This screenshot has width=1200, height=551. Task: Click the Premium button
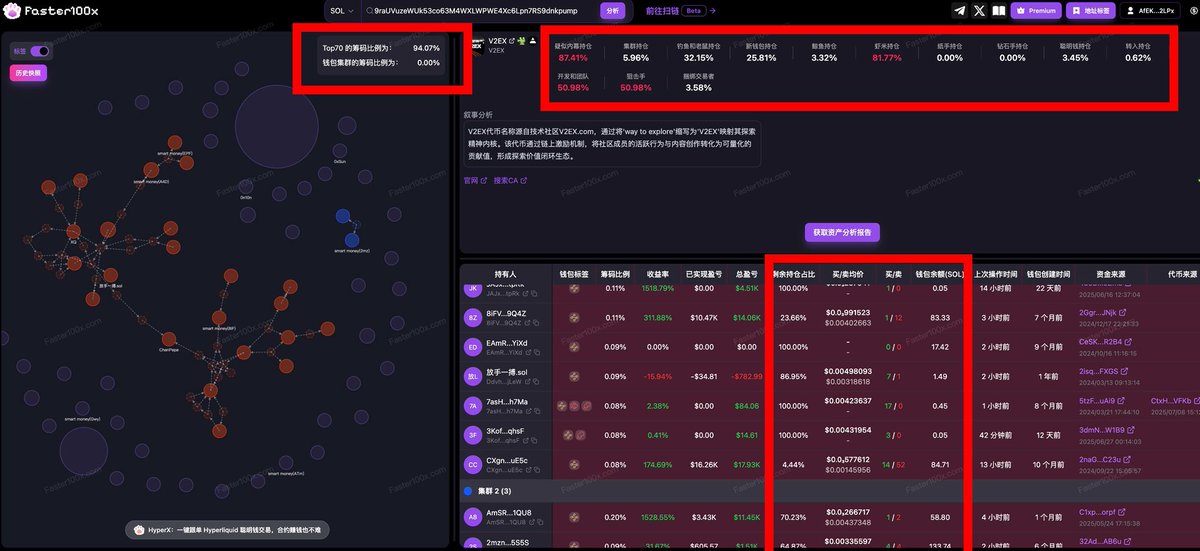coord(1036,10)
